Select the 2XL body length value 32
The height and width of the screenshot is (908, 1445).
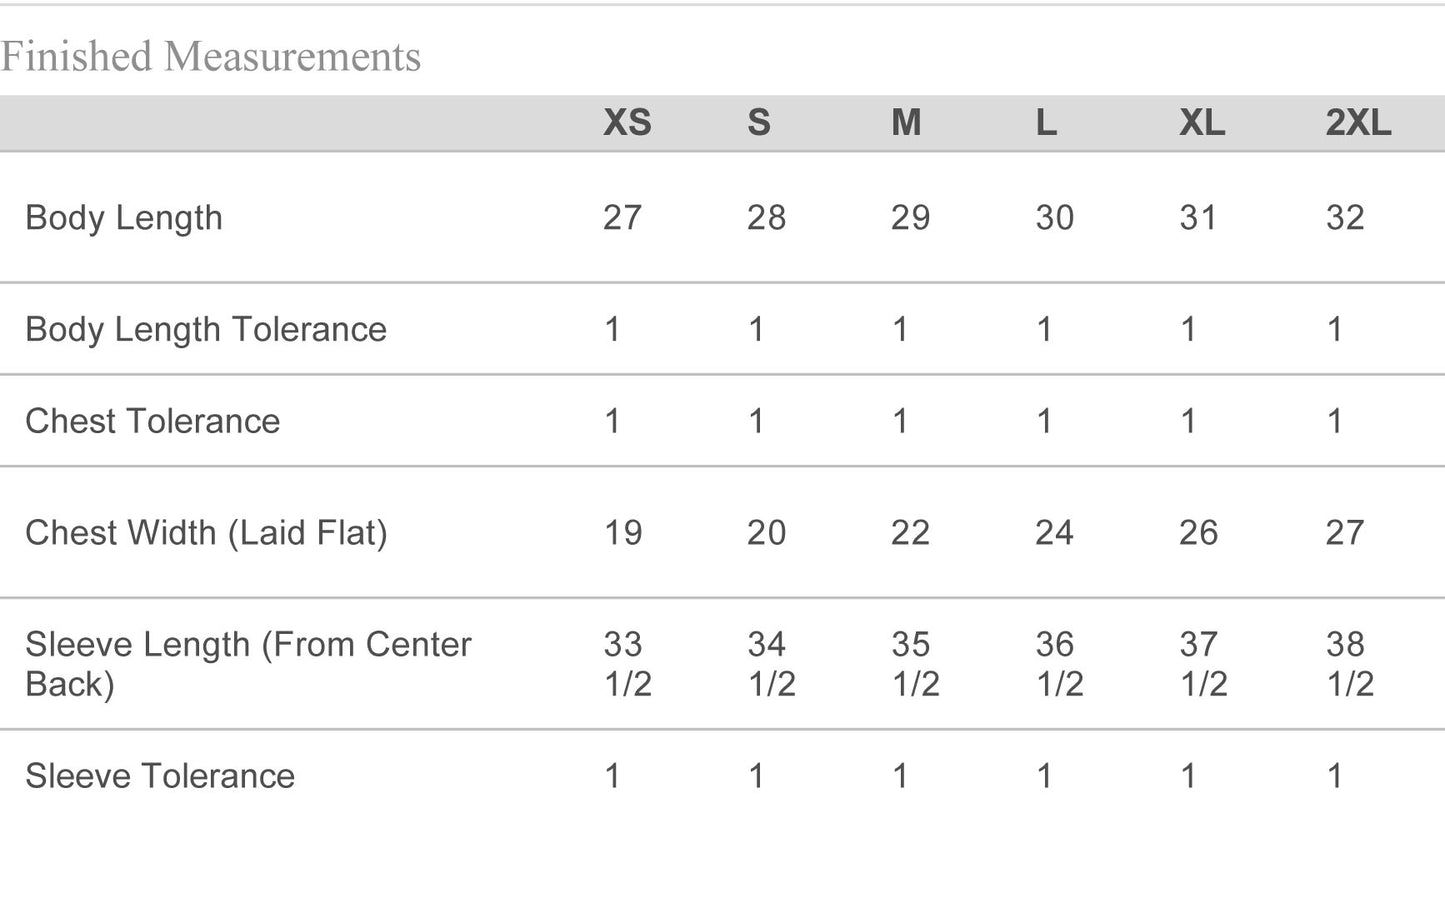coord(1345,218)
